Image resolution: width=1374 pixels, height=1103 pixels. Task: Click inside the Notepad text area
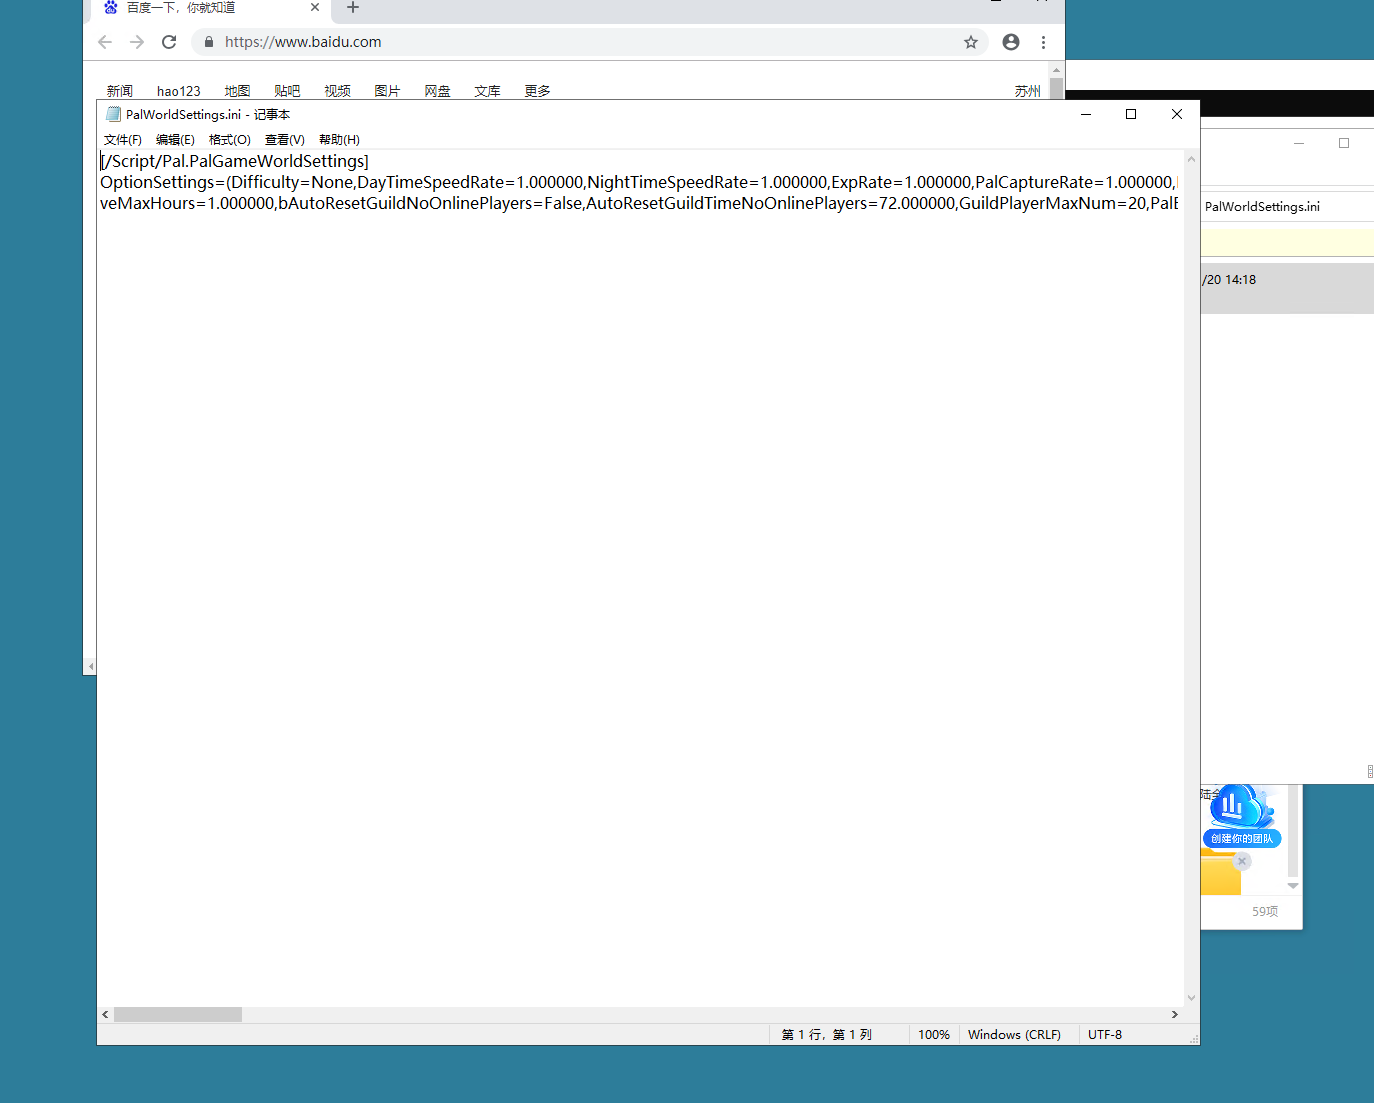640,600
